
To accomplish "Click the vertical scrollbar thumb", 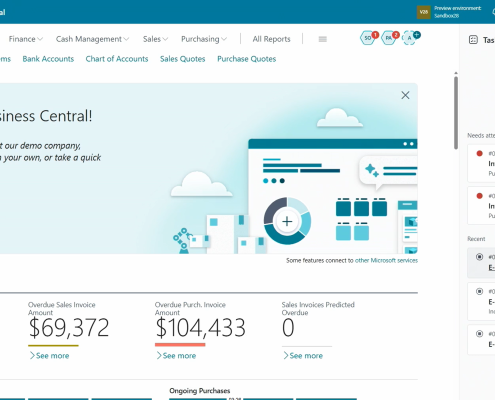I will pos(456,113).
